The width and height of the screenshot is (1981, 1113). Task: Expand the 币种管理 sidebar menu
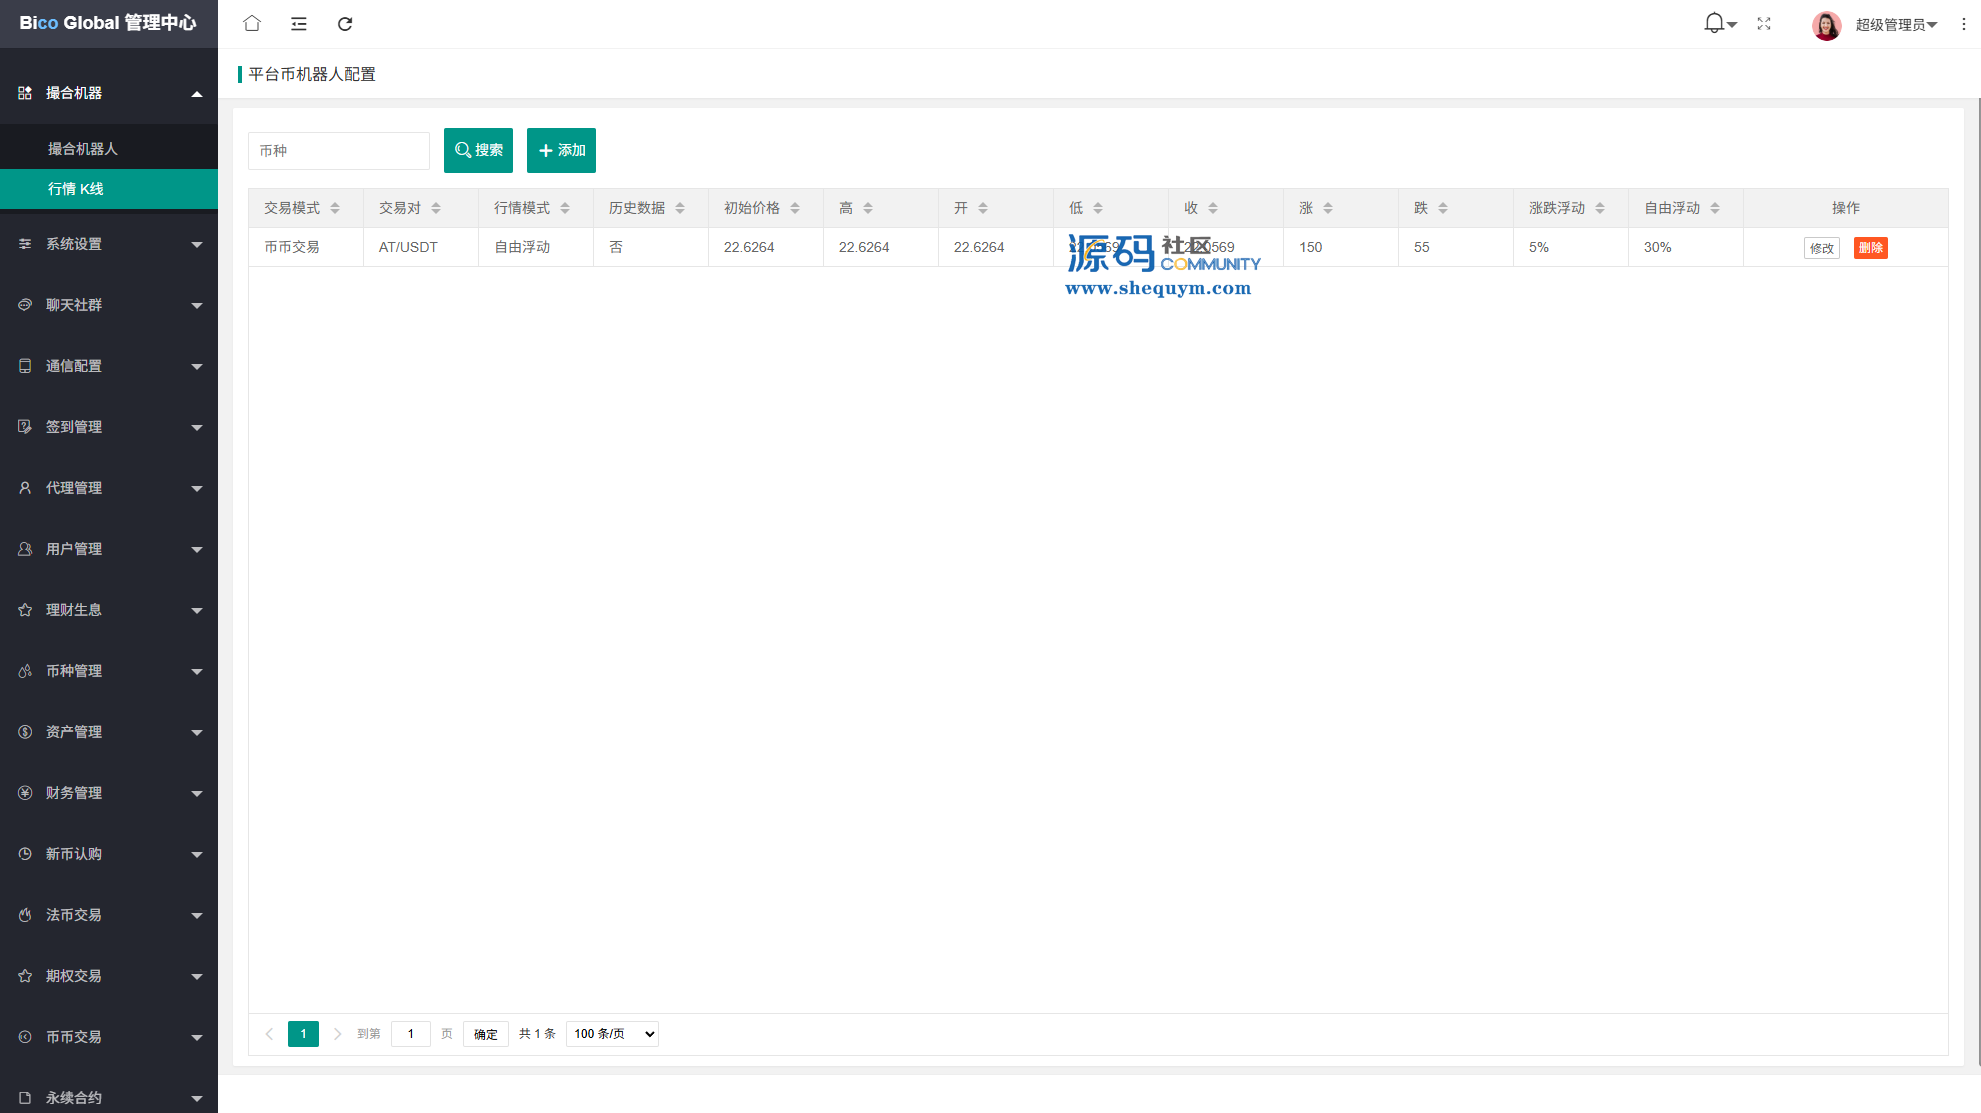pyautogui.click(x=108, y=671)
